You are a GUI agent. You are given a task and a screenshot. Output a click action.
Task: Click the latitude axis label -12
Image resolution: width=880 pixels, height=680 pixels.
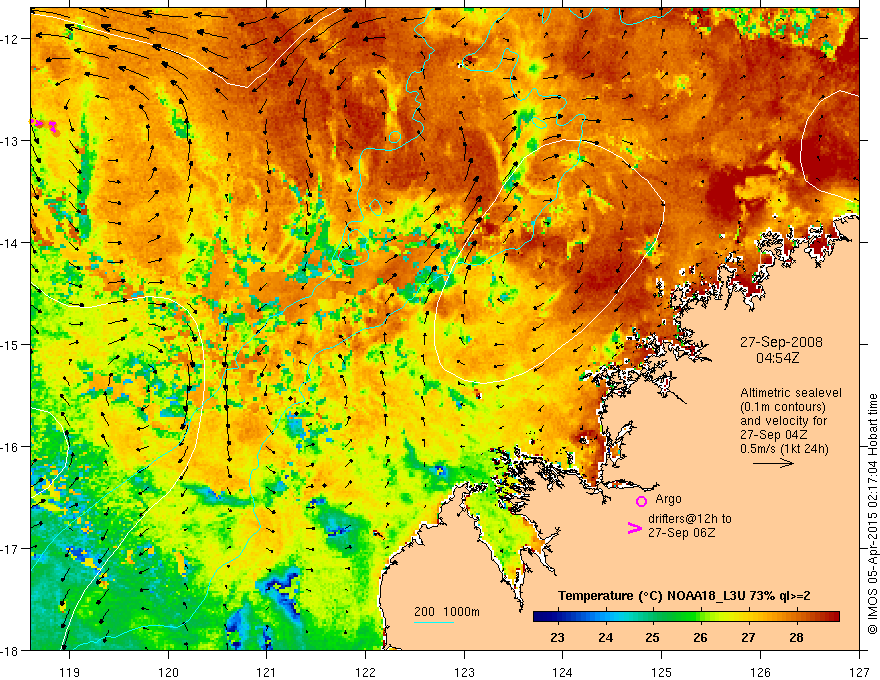[11, 39]
